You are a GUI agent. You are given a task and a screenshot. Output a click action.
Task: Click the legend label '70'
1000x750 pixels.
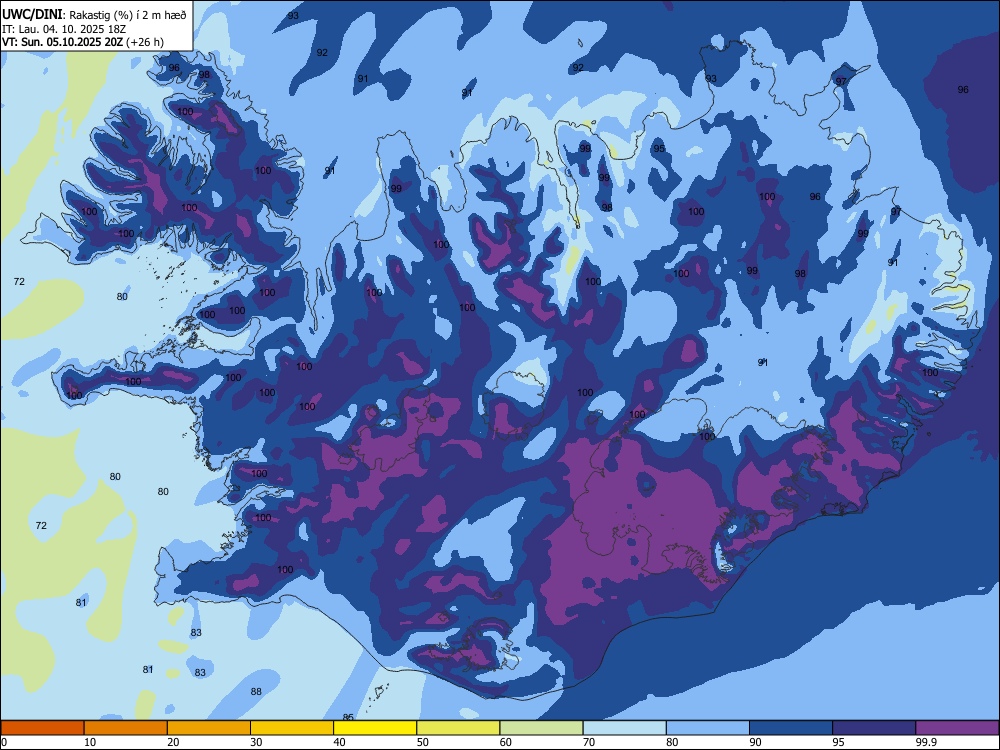coord(589,742)
